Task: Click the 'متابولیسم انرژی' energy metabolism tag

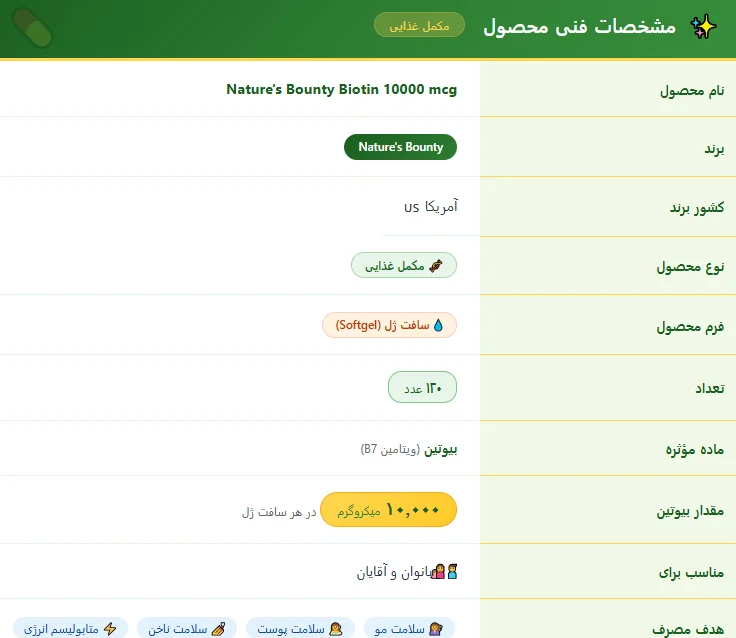Action: point(70,628)
